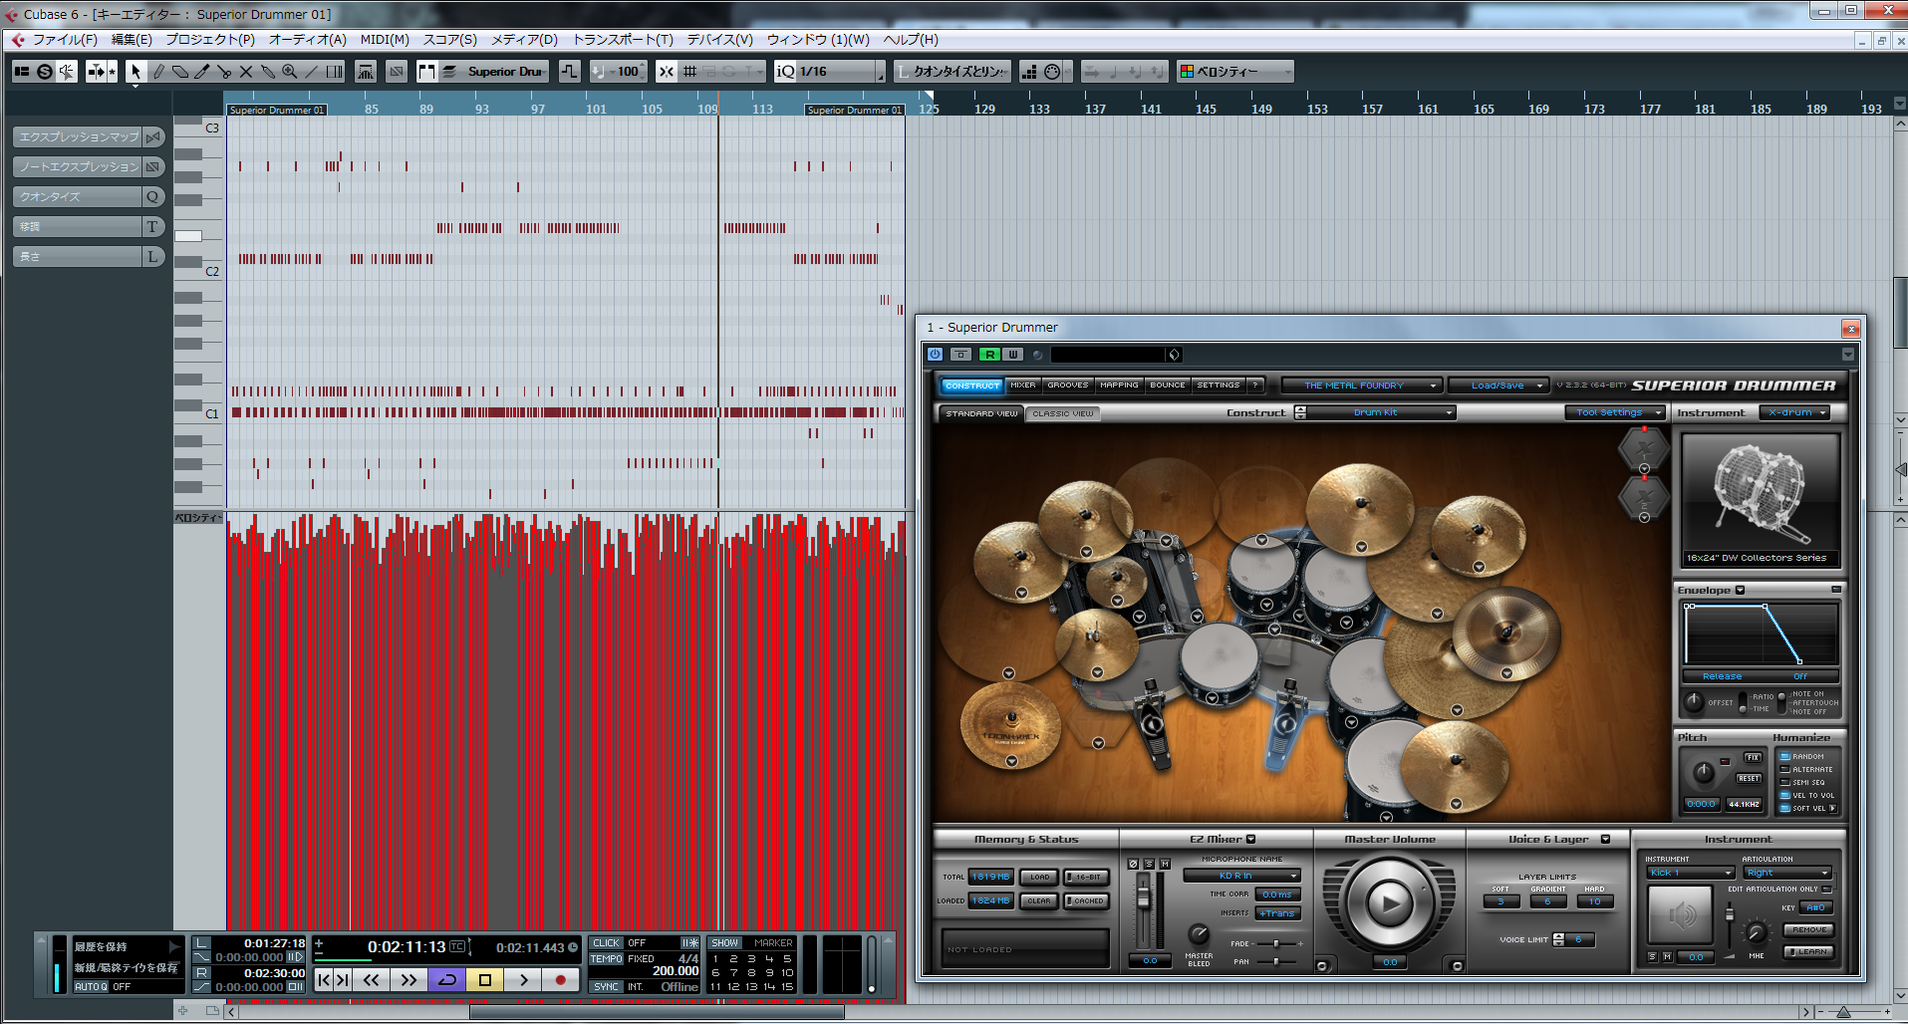
Task: Select the Glue tool
Action: (268, 71)
